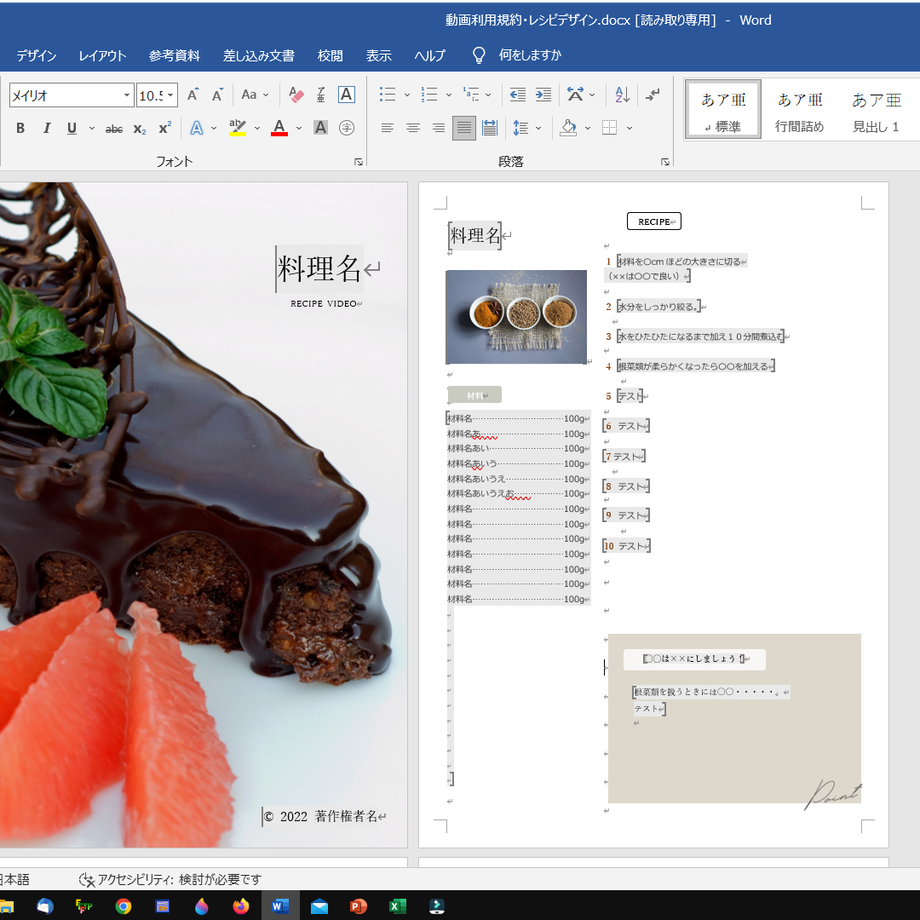Open the font name メイリオ dropdown

click(127, 95)
